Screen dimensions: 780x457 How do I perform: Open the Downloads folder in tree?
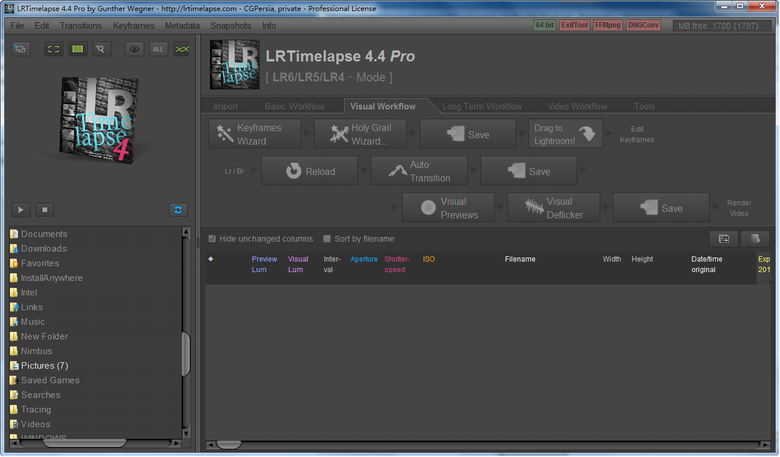coord(44,249)
